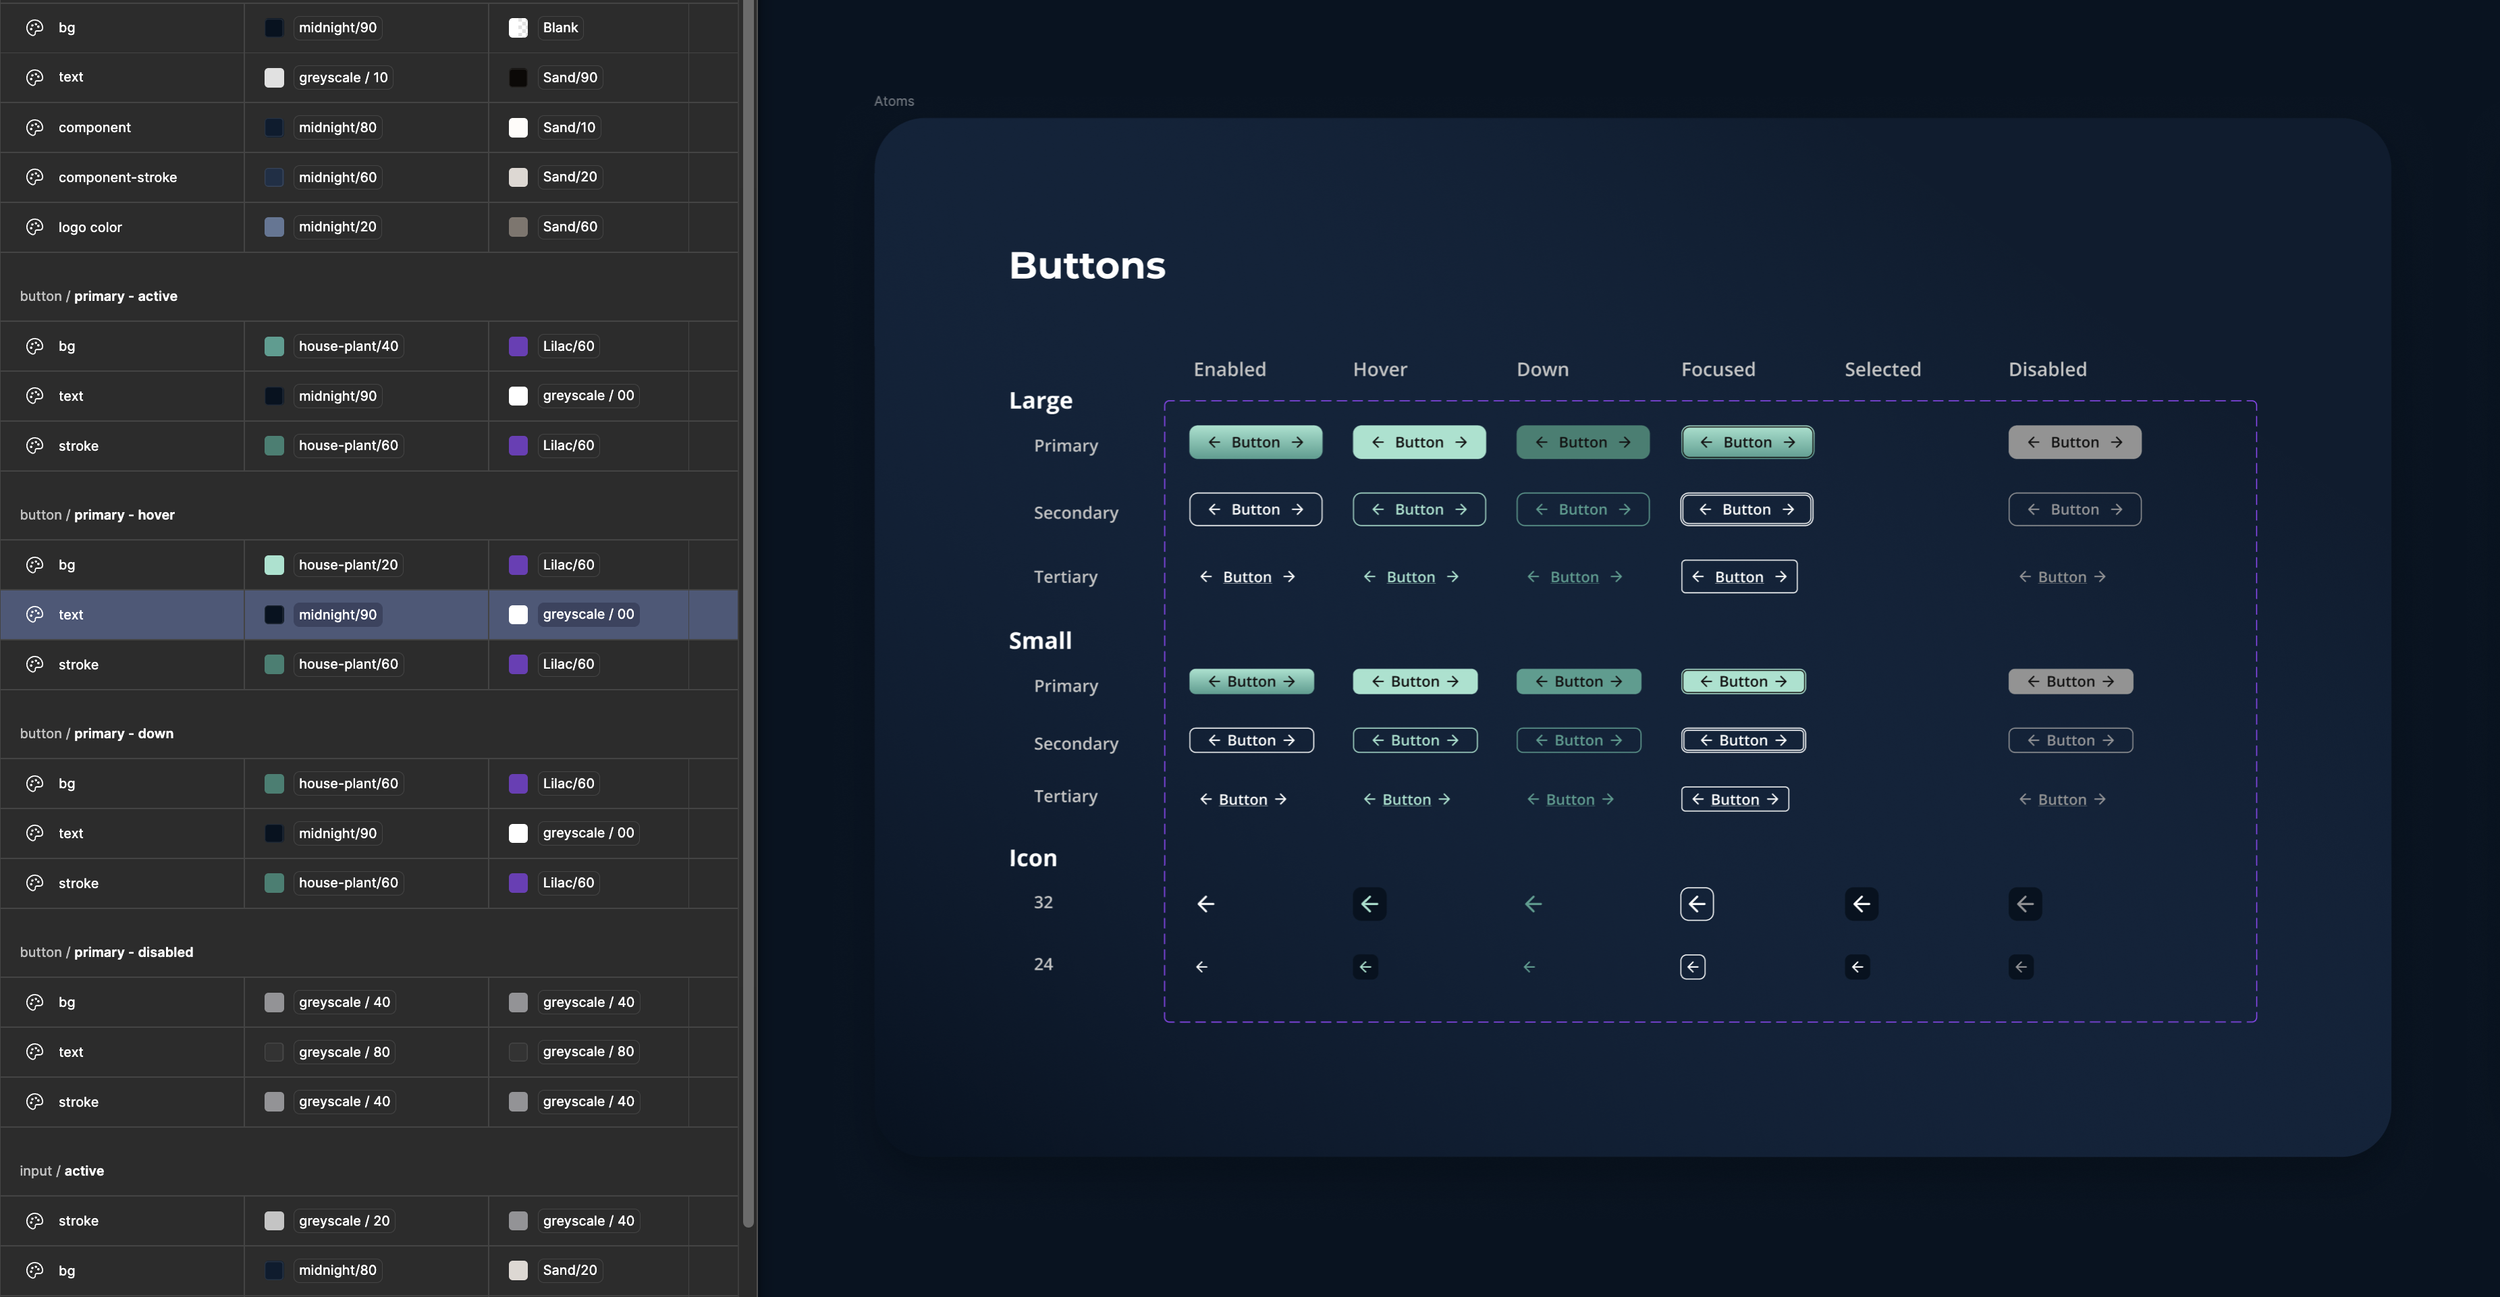
Task: Click palette icon of the component-stroke variable
Action: click(35, 177)
